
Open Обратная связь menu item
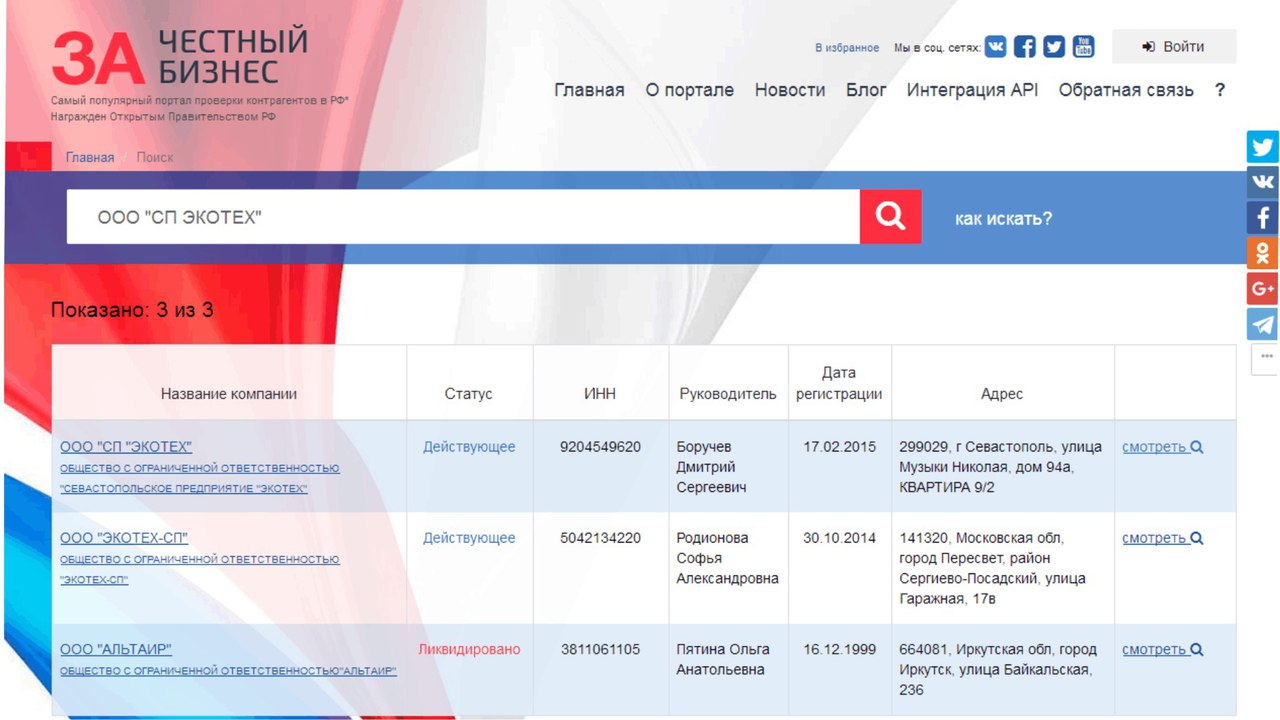click(x=1126, y=90)
